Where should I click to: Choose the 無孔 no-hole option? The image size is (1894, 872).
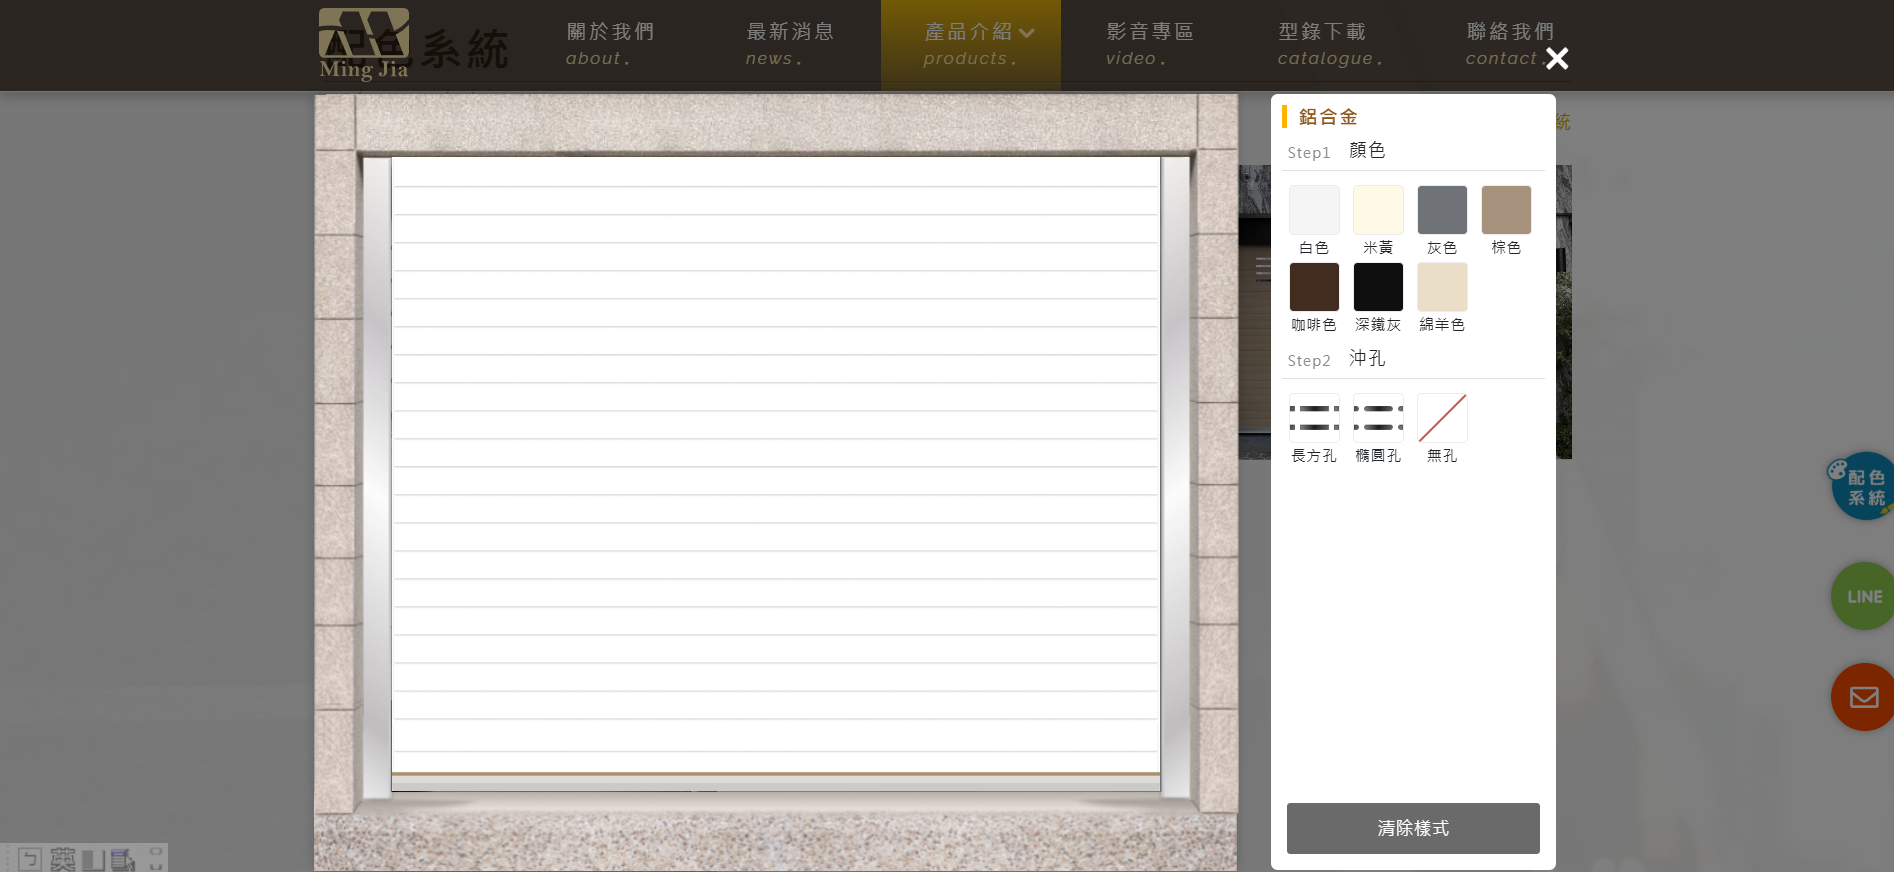(1441, 419)
